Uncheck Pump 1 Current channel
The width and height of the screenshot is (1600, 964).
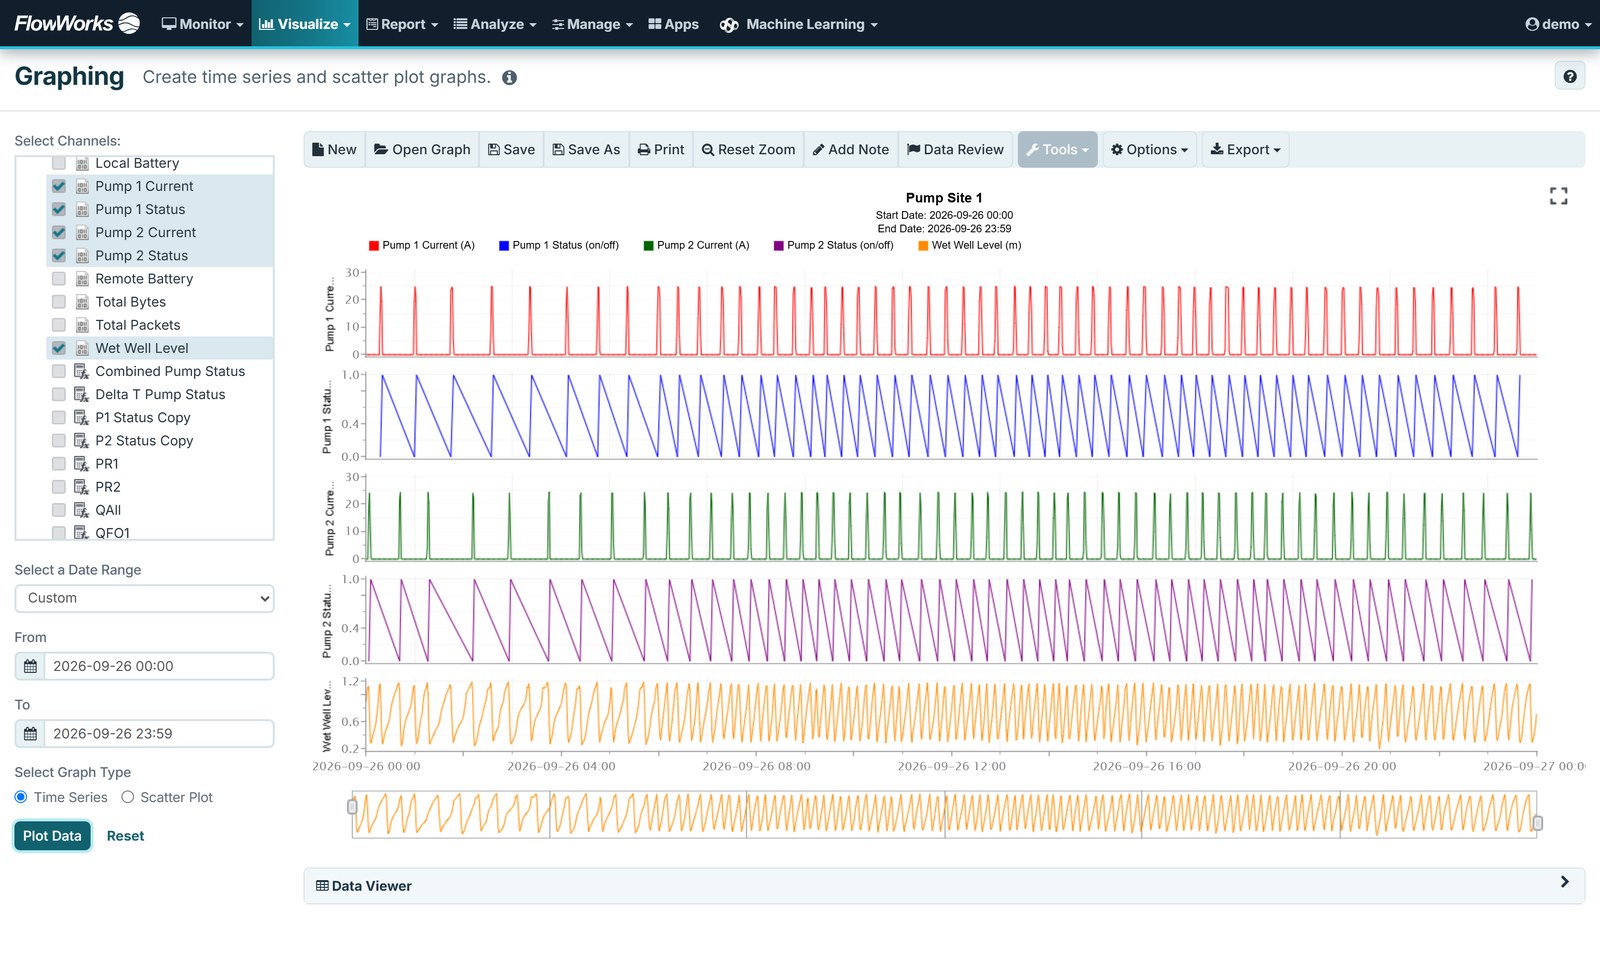(x=59, y=187)
